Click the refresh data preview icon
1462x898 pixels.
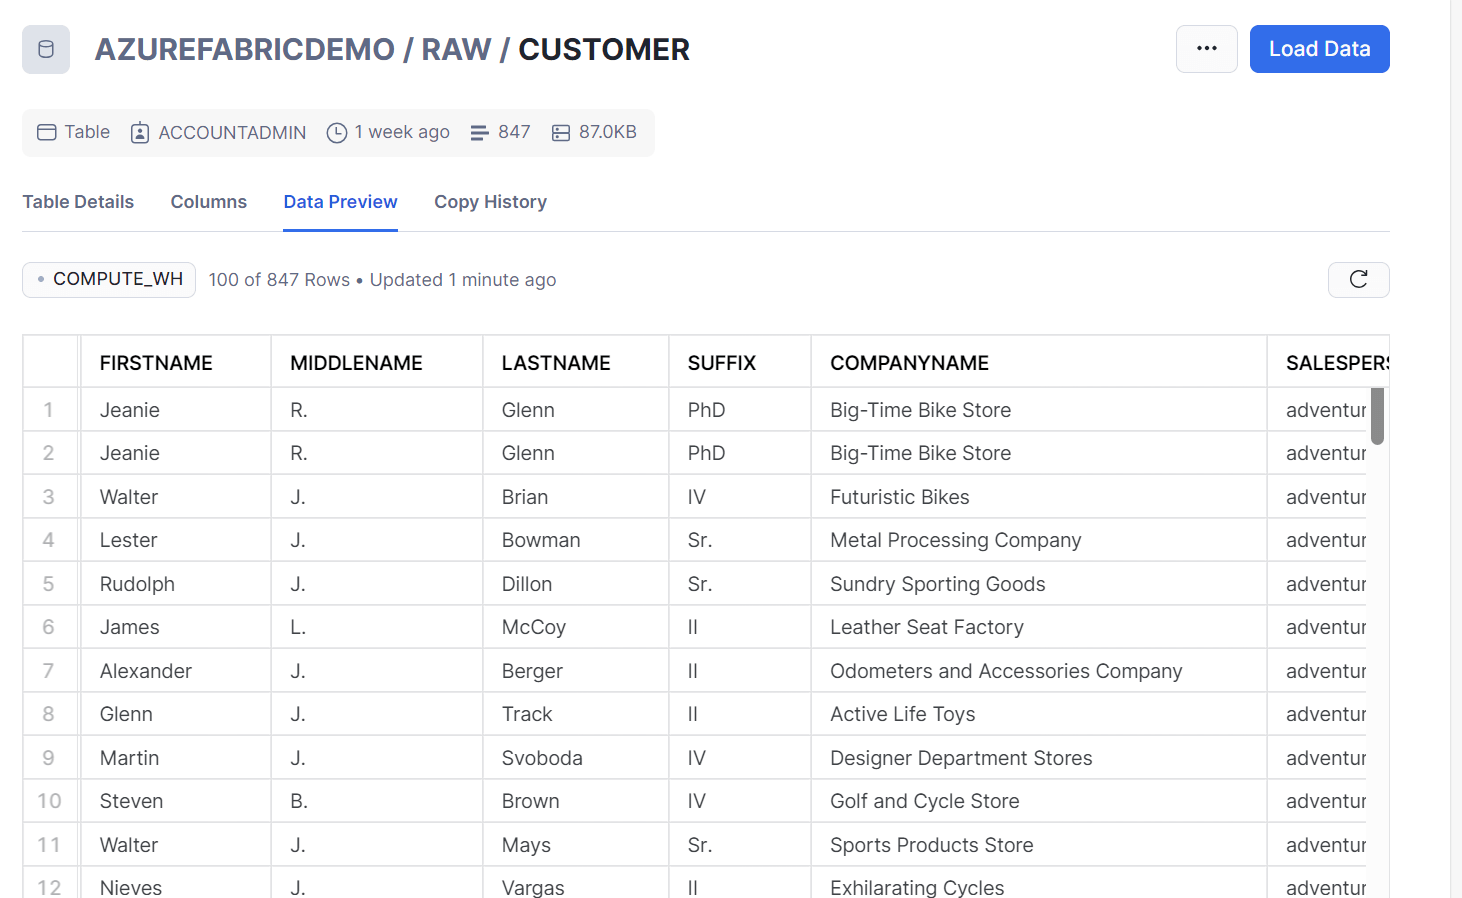[1358, 280]
